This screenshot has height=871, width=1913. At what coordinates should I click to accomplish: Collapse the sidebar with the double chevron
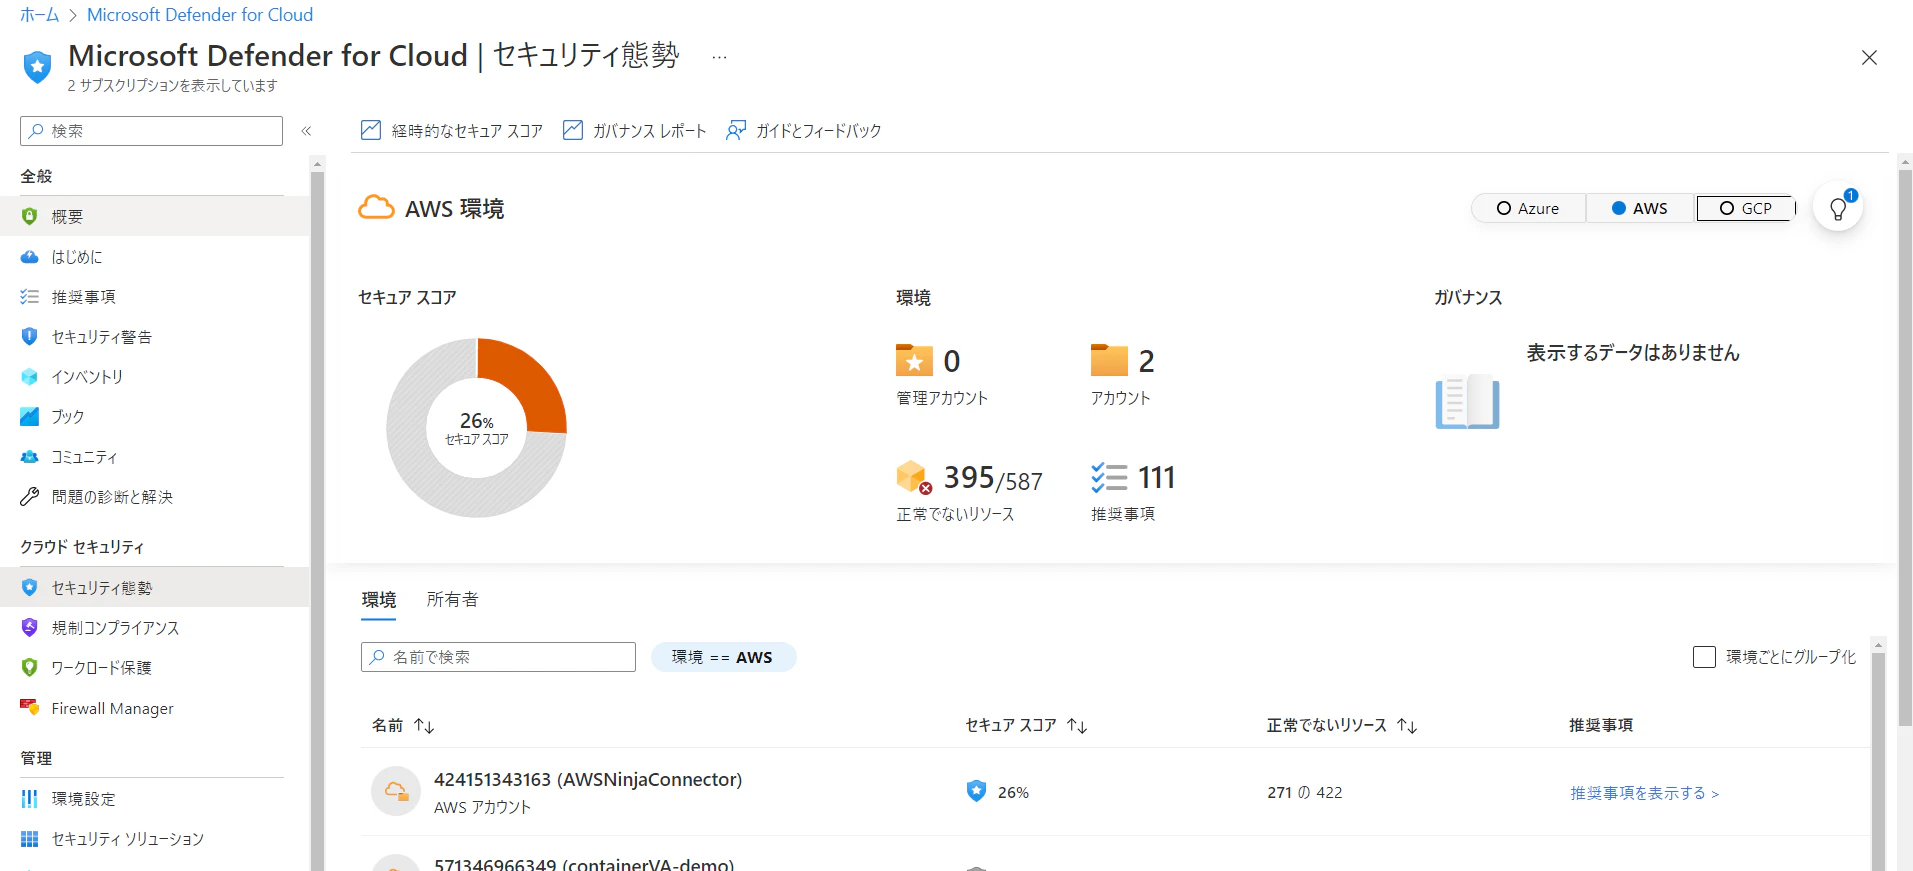point(306,131)
